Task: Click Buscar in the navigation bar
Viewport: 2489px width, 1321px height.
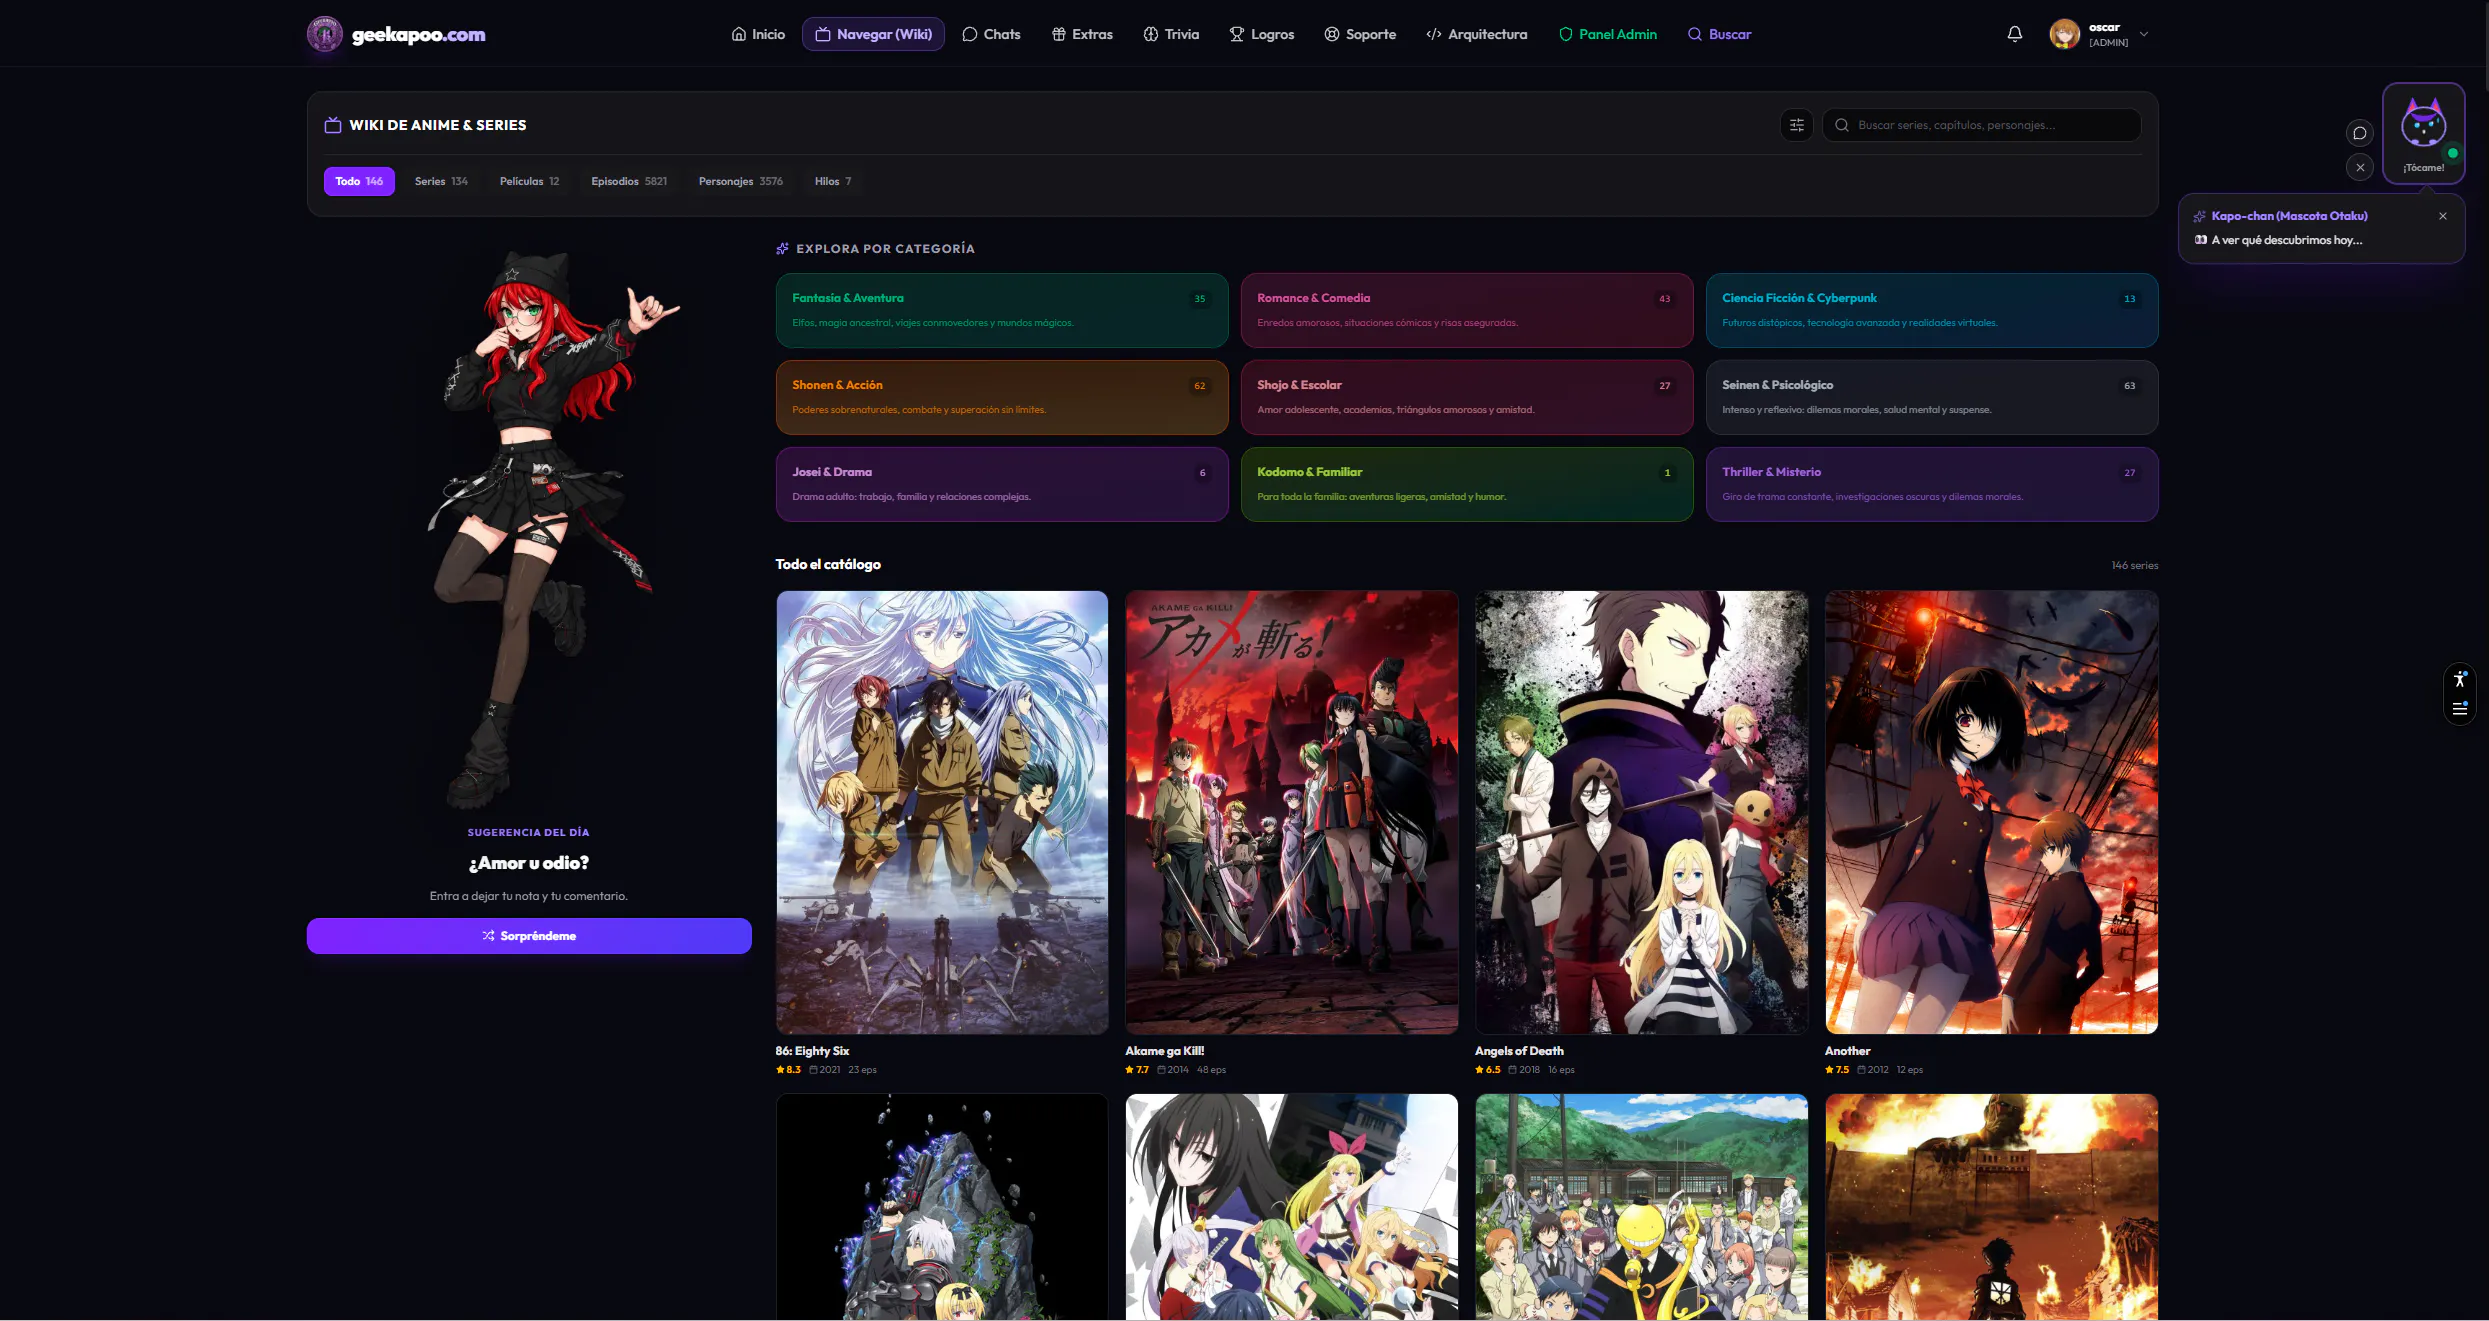Action: pyautogui.click(x=1719, y=34)
